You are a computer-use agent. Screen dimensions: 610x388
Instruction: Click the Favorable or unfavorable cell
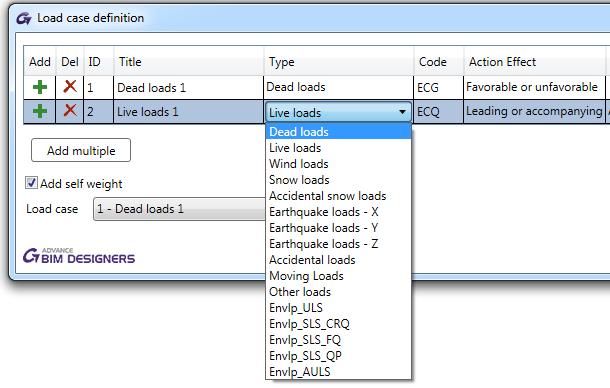point(534,87)
